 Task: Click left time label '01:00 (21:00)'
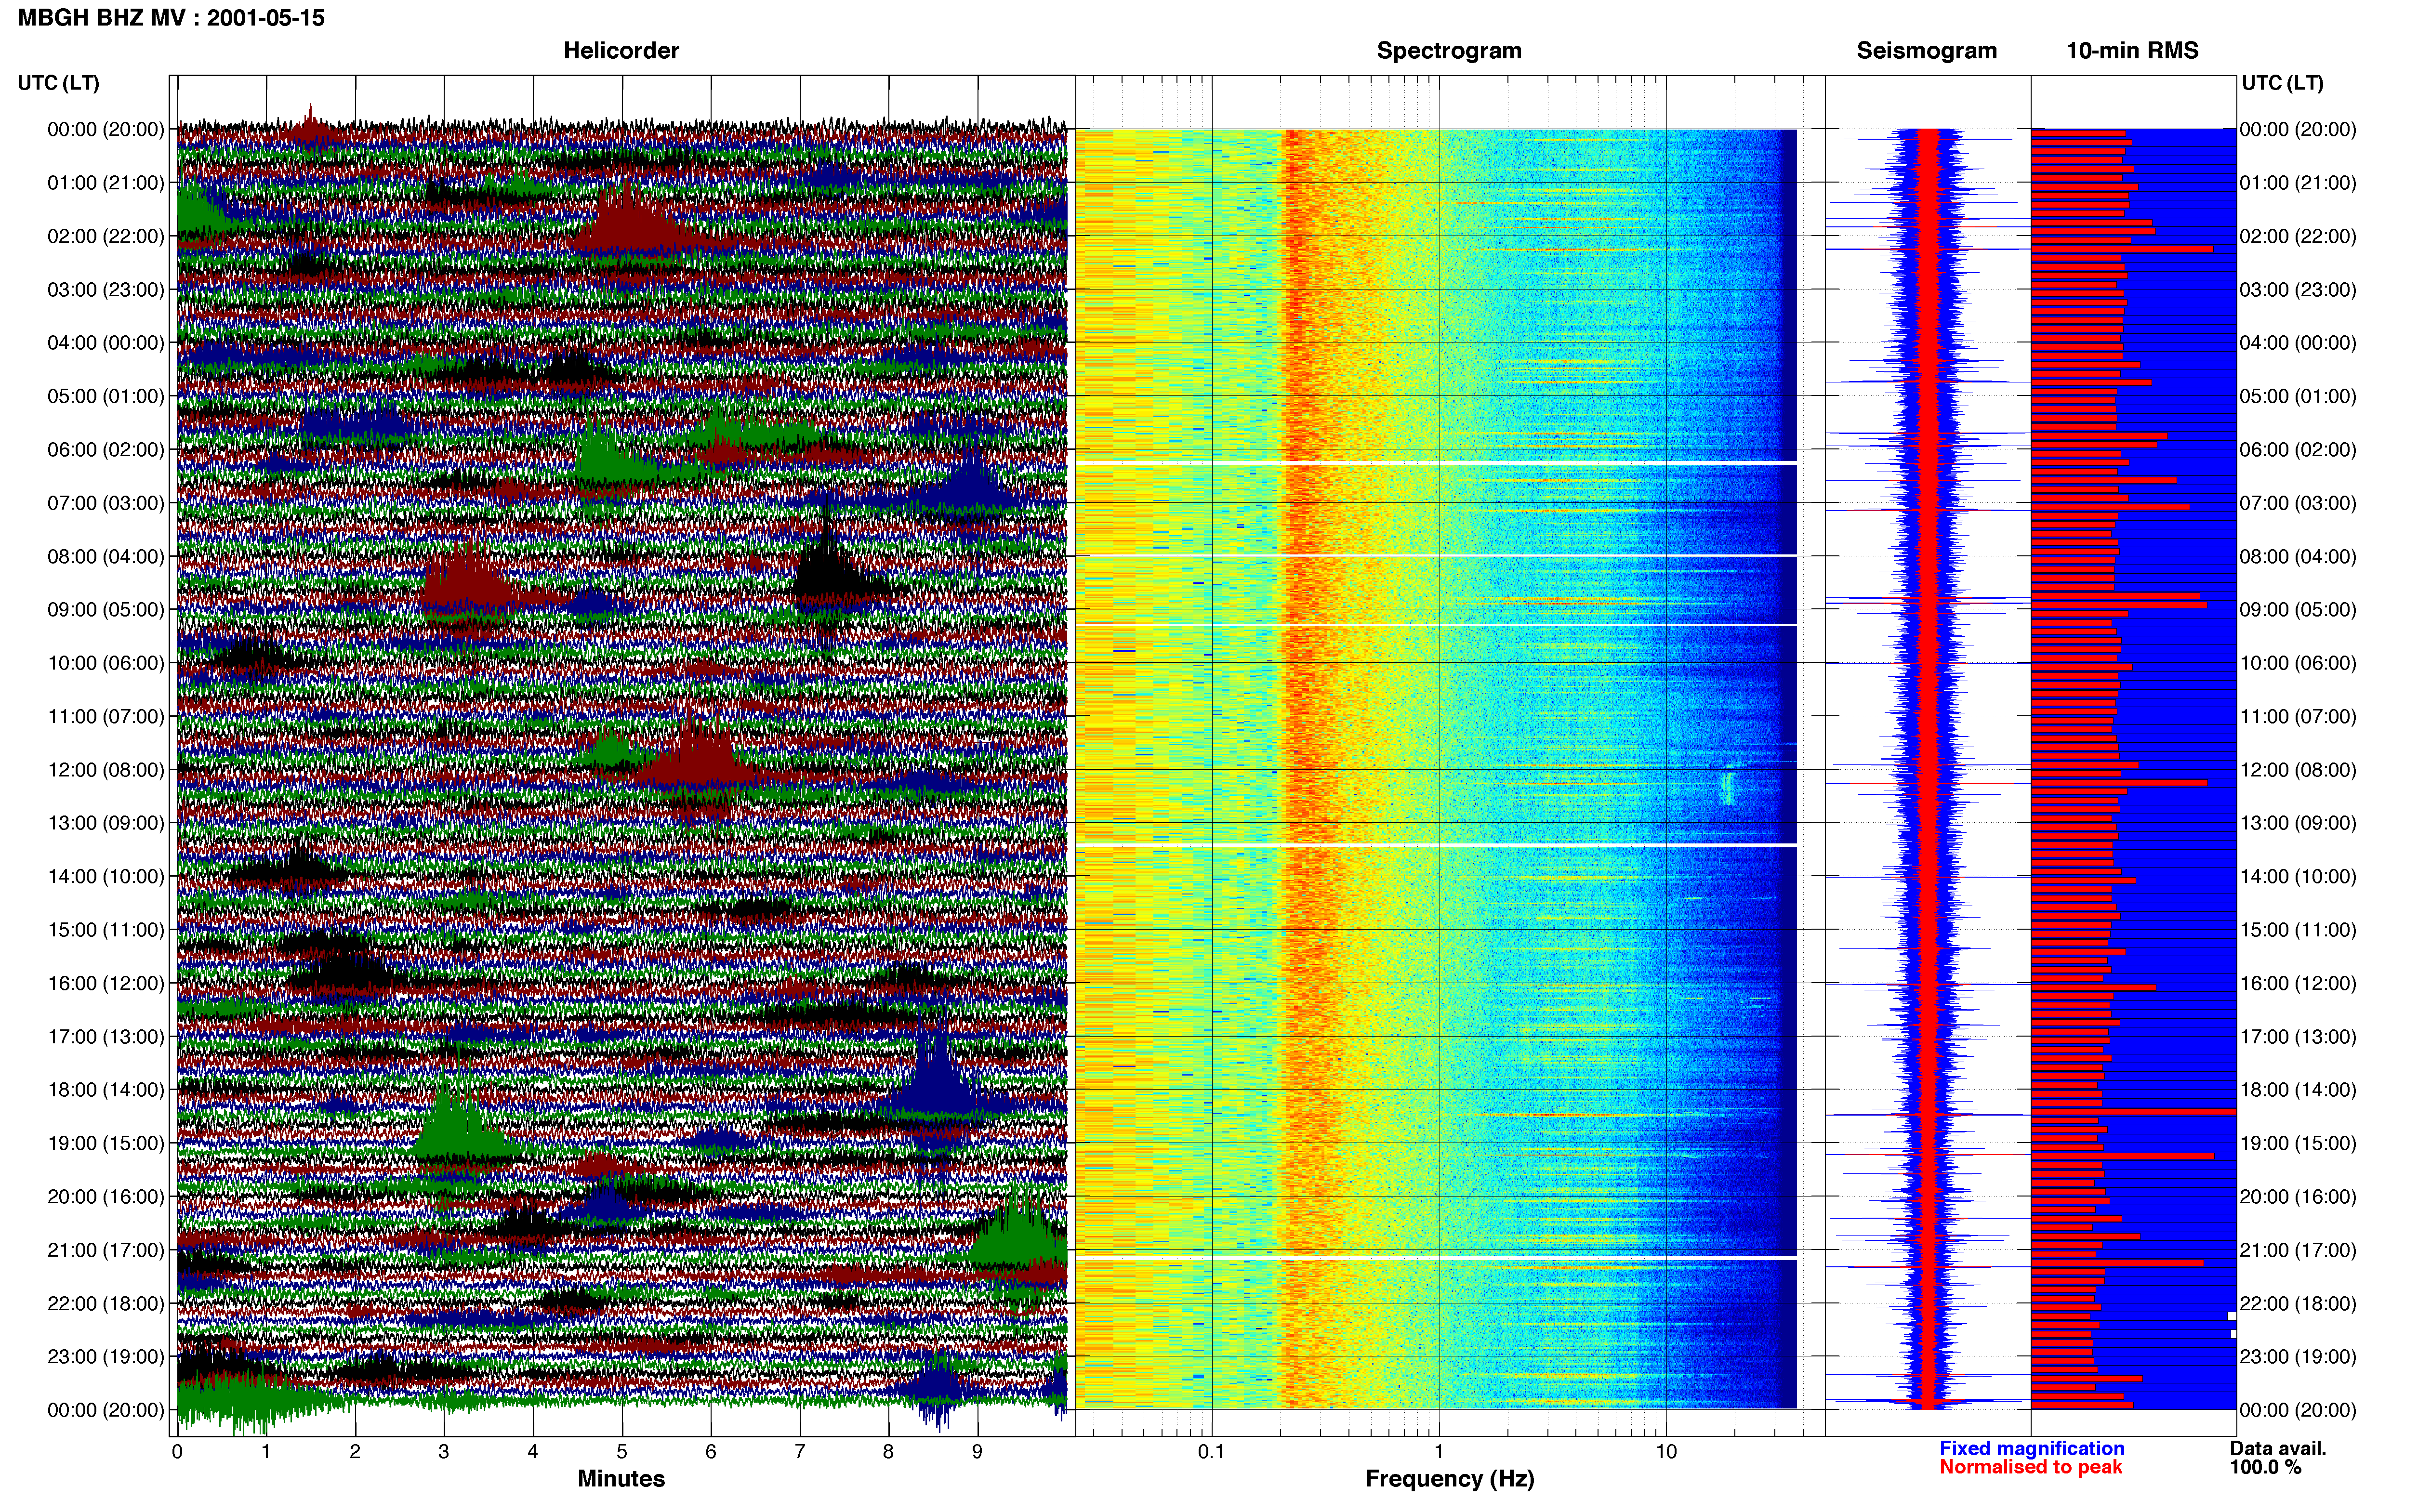pyautogui.click(x=106, y=183)
